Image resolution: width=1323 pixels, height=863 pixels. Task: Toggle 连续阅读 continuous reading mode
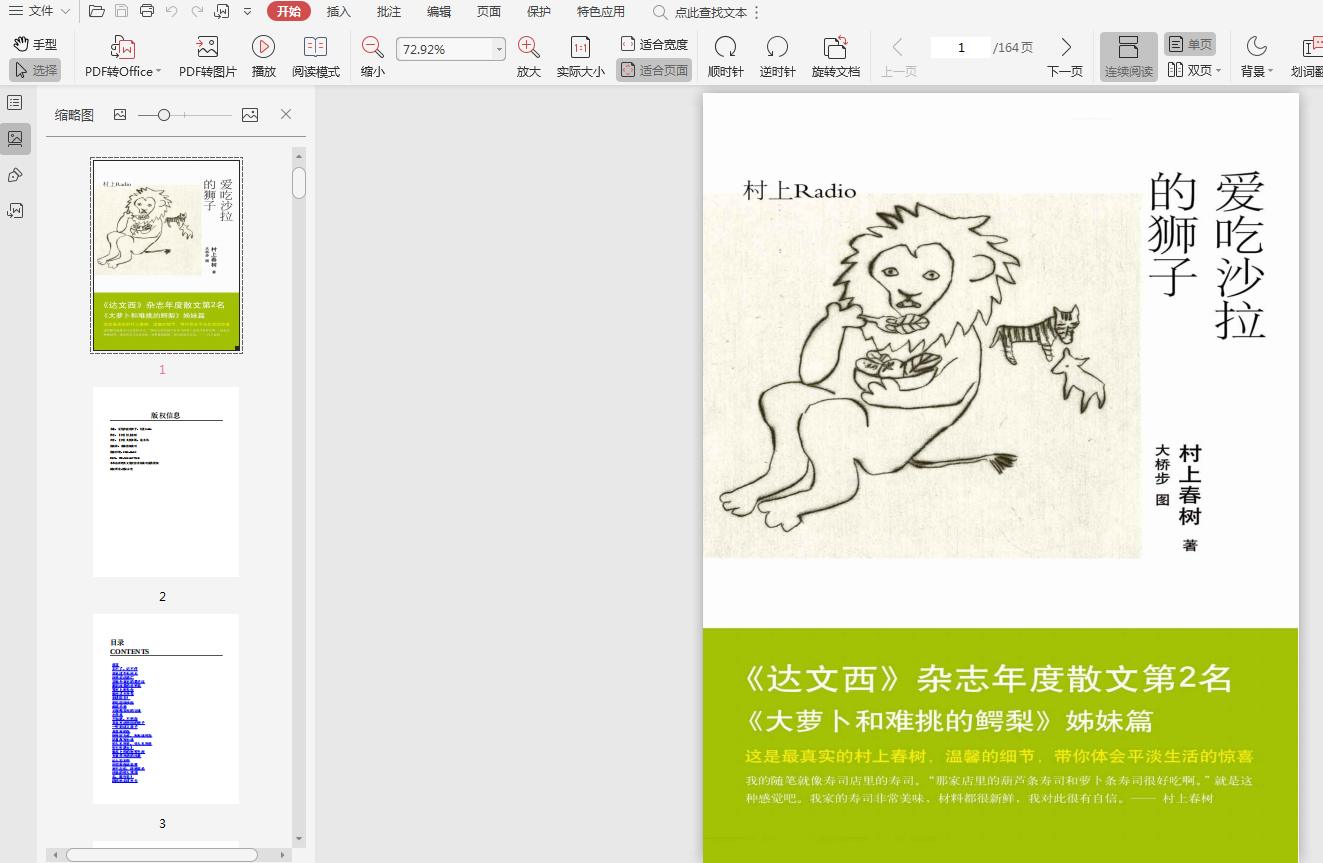(1128, 57)
